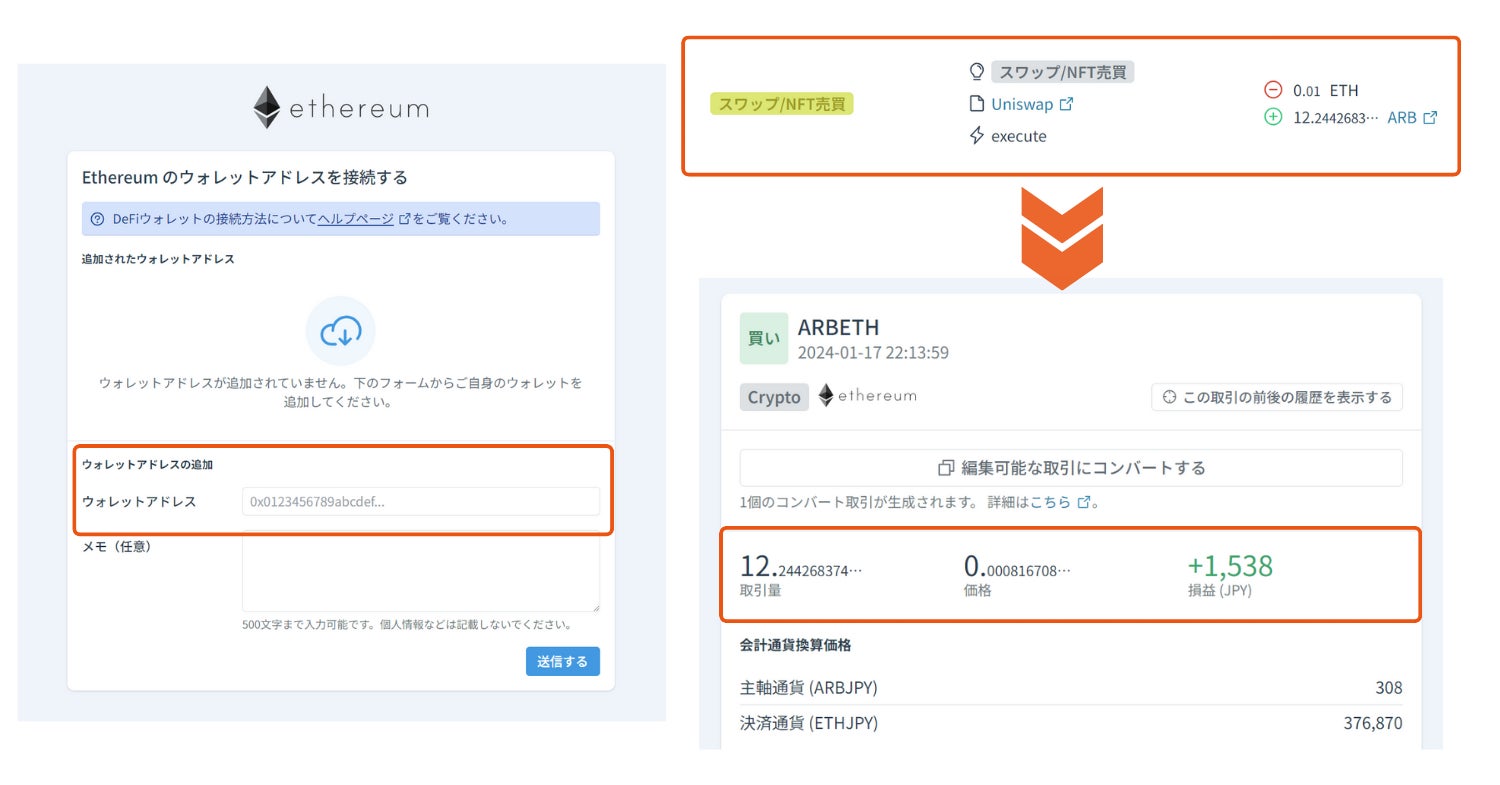Click the lightbulb icon above Uniswap

(977, 72)
